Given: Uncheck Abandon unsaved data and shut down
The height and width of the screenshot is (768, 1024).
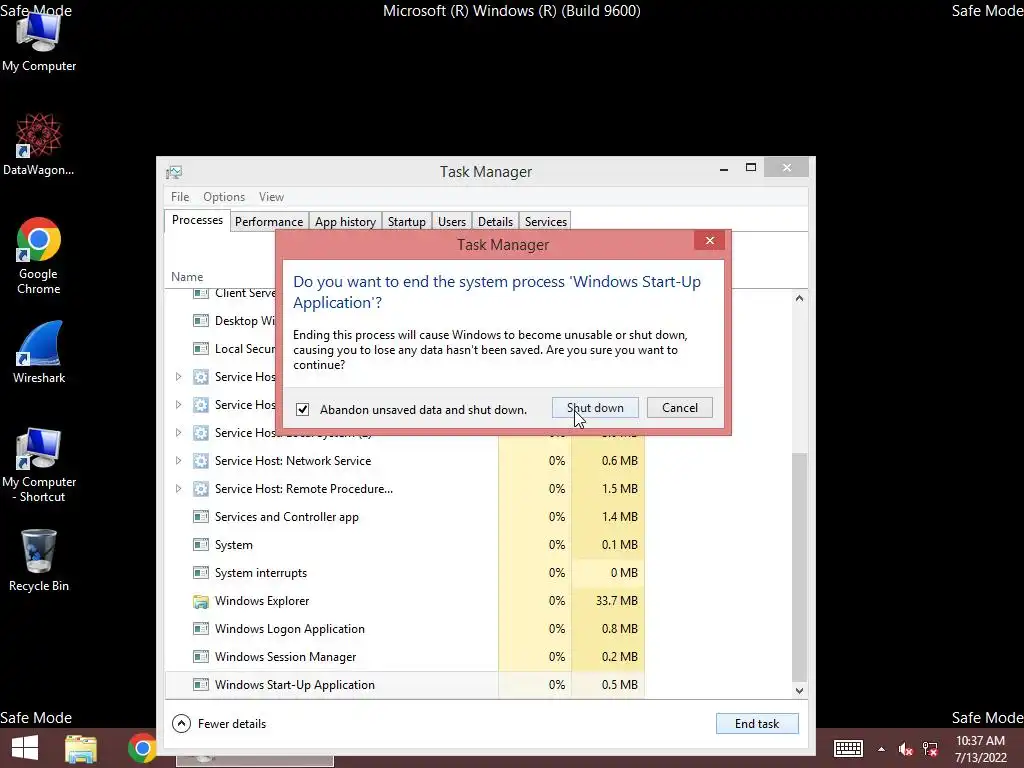Looking at the screenshot, I should tap(302, 409).
